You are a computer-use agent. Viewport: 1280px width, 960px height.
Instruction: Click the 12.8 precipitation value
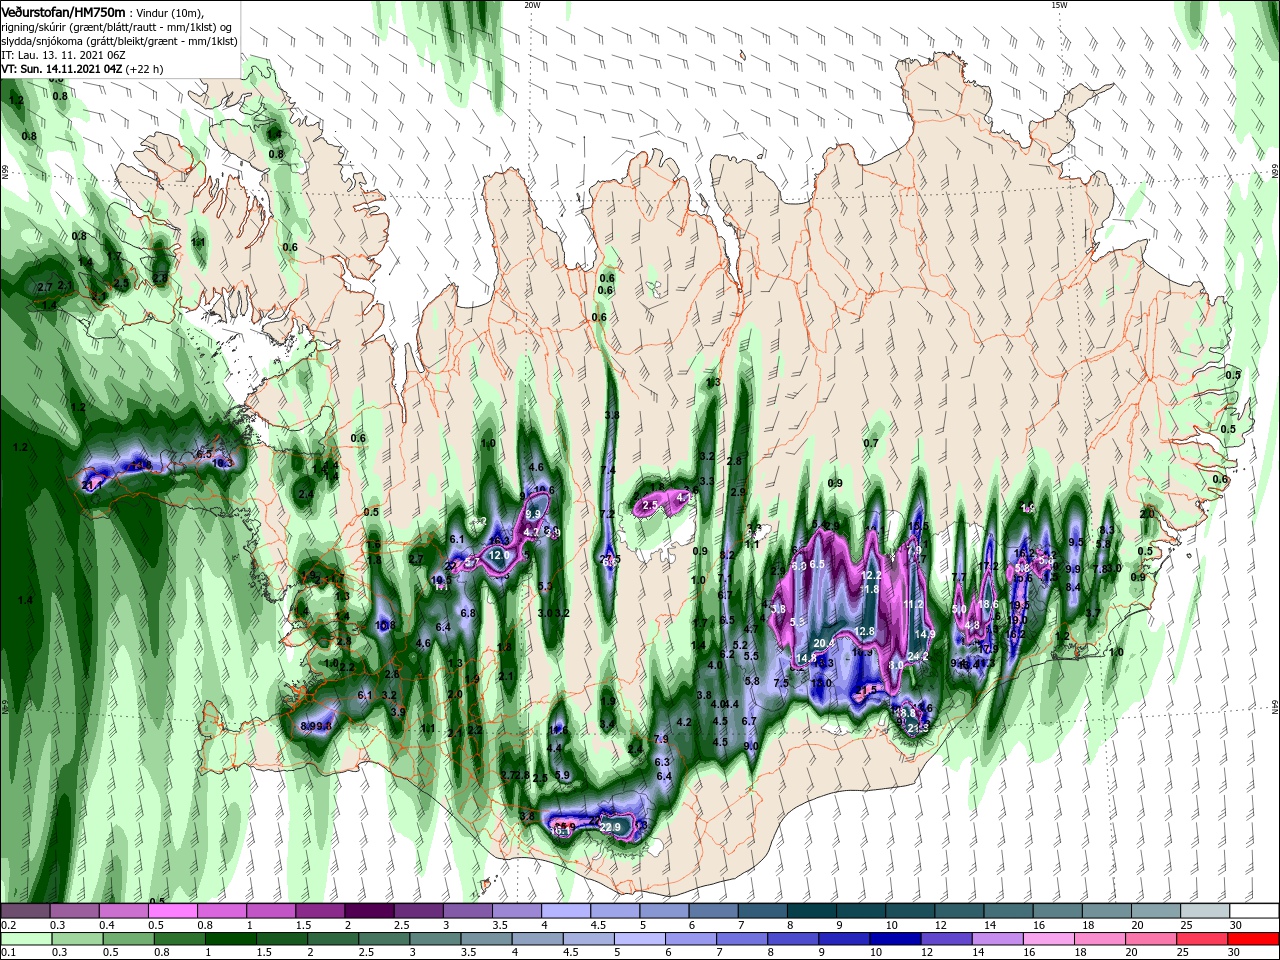(865, 632)
